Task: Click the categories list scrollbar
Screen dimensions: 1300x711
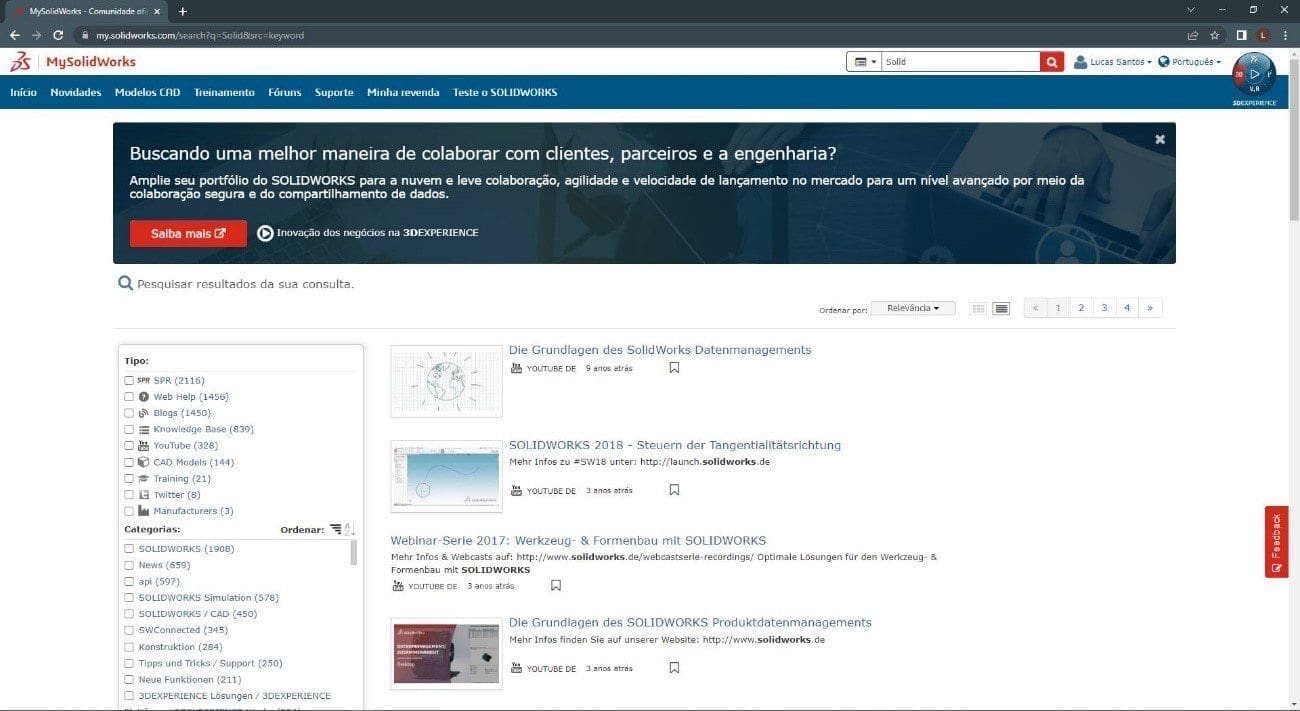Action: [x=354, y=553]
